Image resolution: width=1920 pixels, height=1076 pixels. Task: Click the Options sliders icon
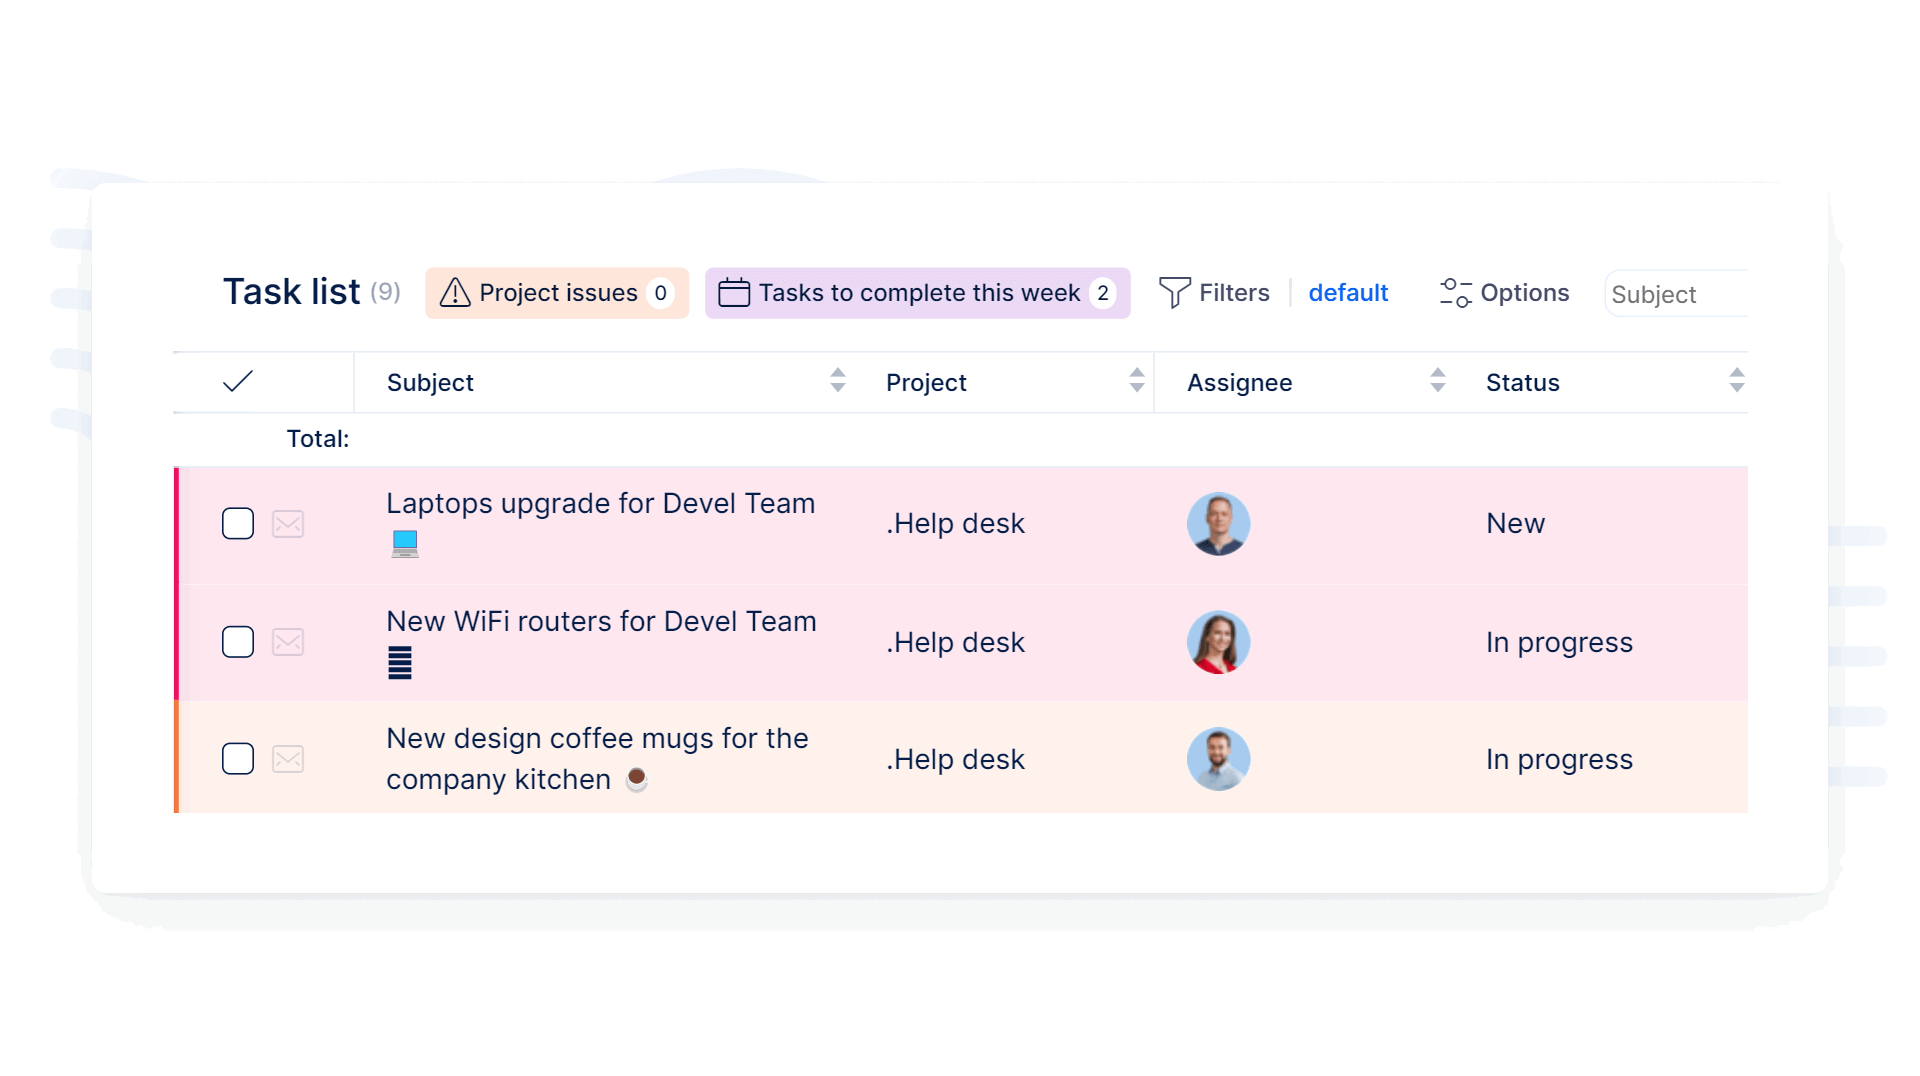coord(1455,293)
